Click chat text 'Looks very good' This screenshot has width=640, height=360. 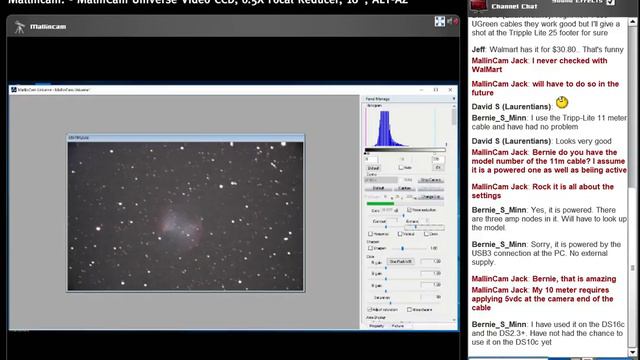(x=583, y=141)
